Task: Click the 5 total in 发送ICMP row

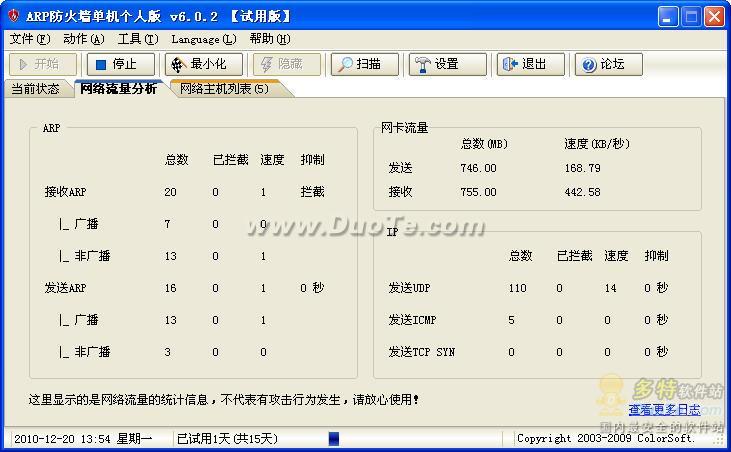Action: click(511, 320)
